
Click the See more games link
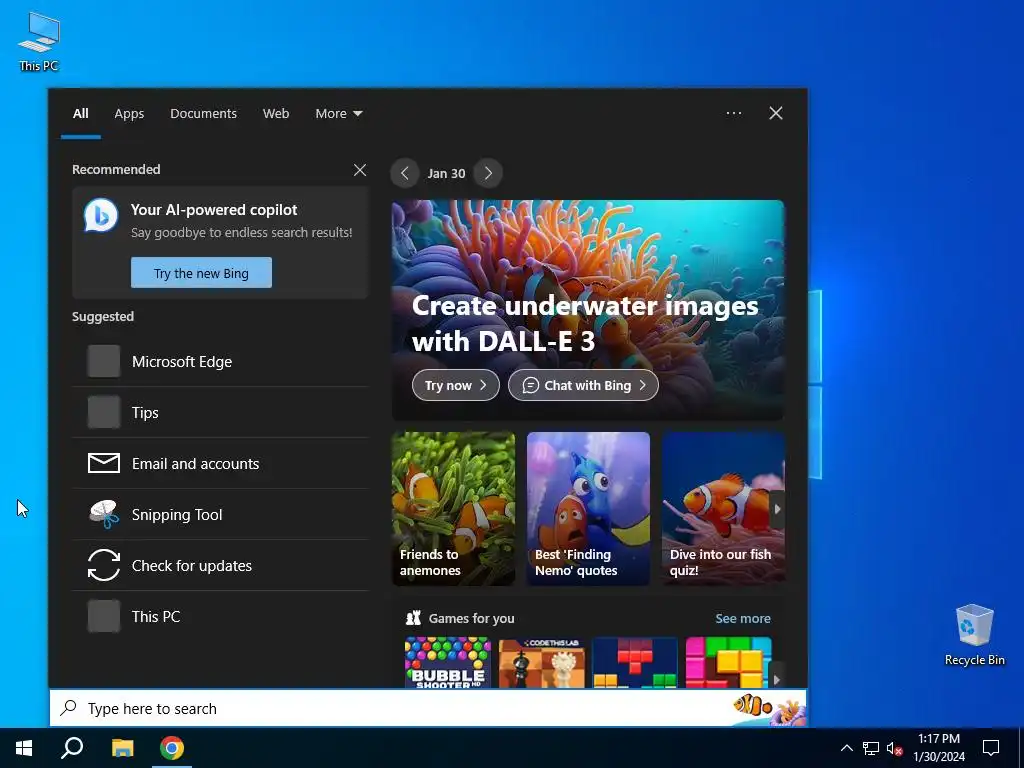tap(743, 618)
